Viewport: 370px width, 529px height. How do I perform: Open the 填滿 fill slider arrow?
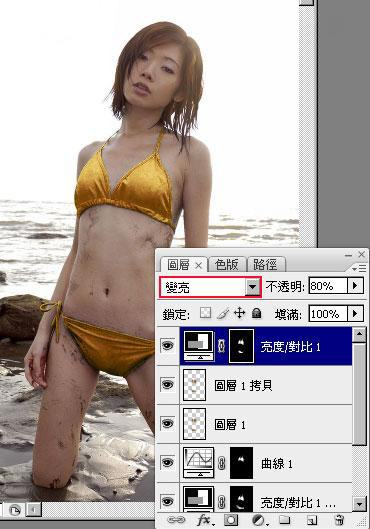[x=355, y=314]
